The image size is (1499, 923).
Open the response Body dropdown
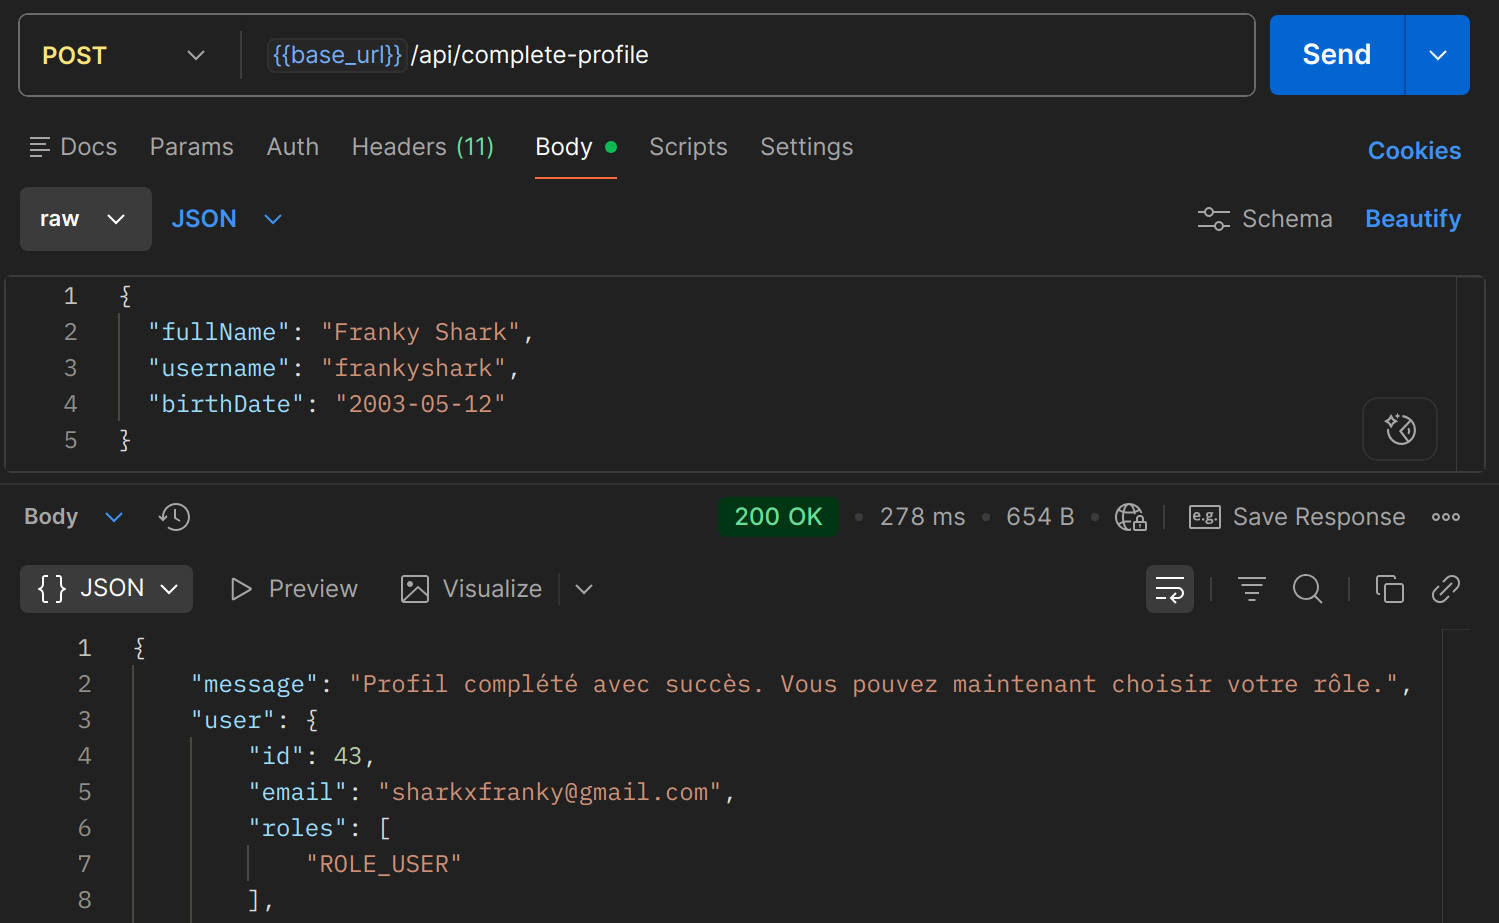[73, 517]
